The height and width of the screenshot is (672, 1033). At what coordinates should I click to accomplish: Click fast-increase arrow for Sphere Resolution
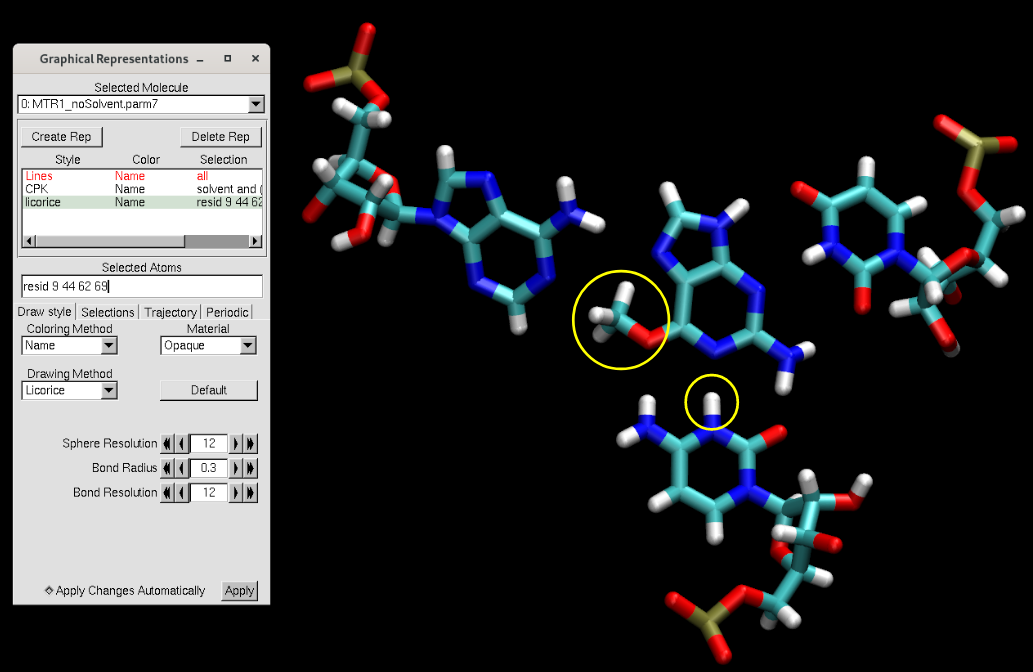pos(251,443)
